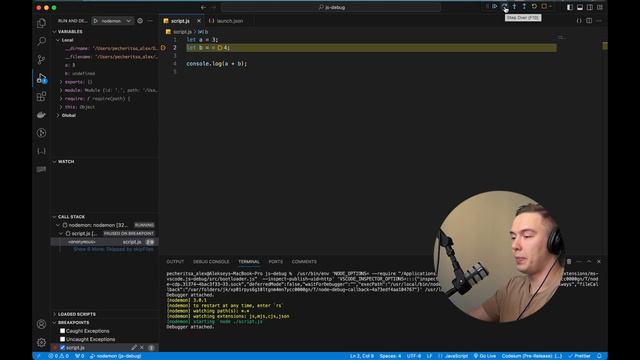
Task: Expand the exports variable
Action: pos(61,82)
